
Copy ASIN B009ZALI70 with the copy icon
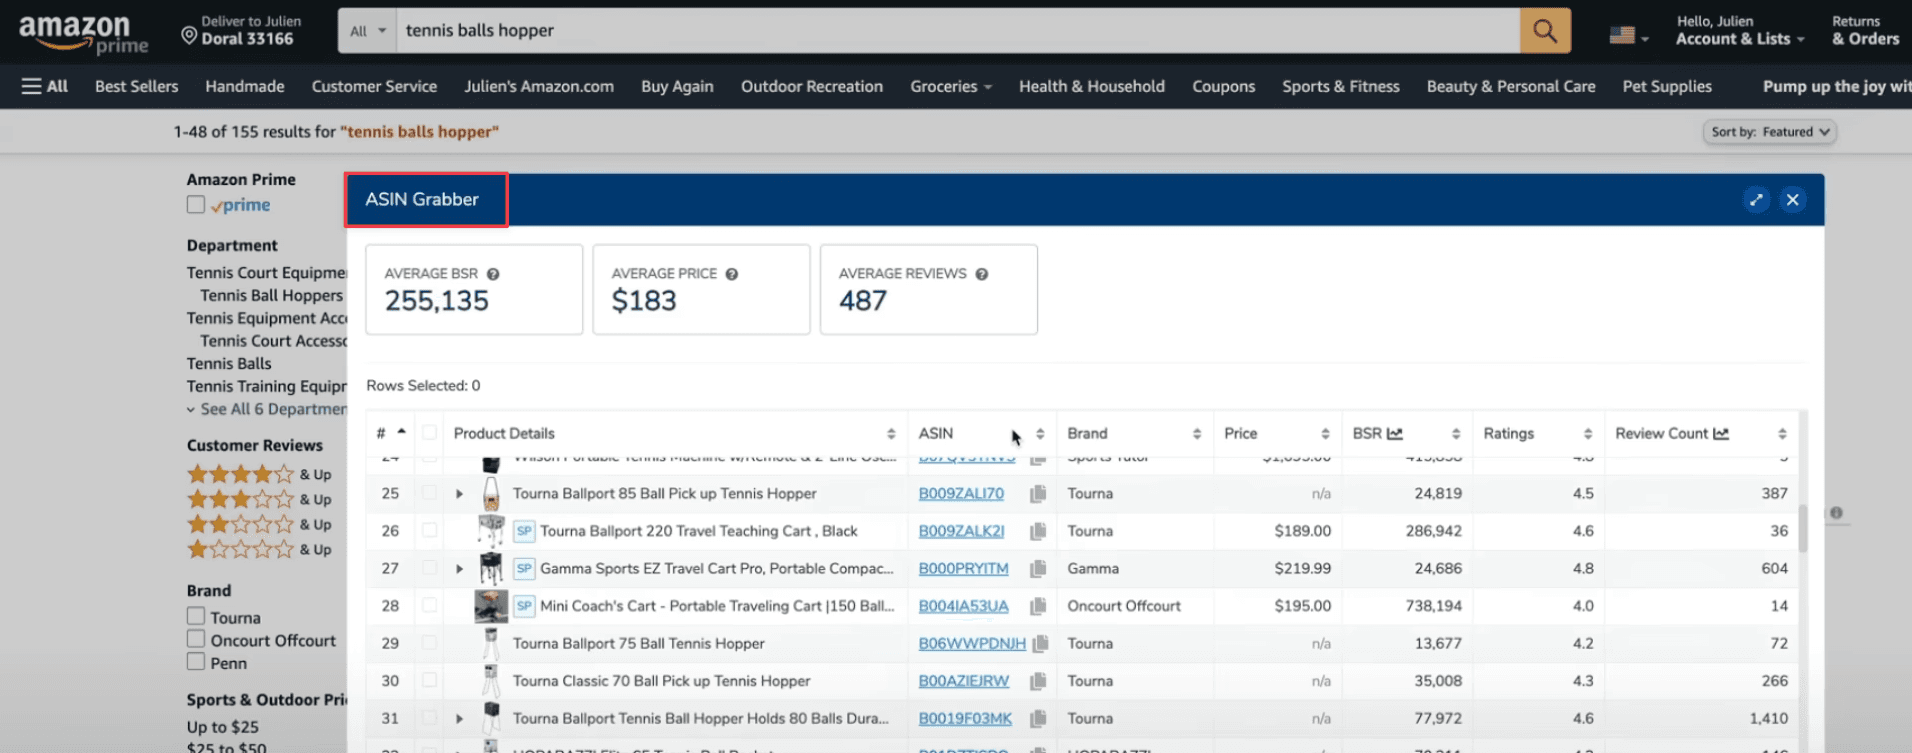[x=1038, y=494]
